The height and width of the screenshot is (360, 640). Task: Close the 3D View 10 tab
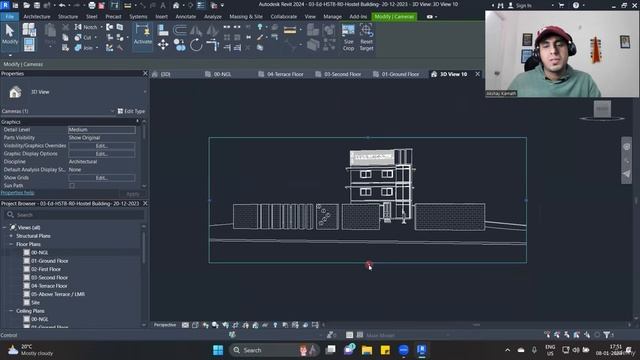tap(478, 74)
